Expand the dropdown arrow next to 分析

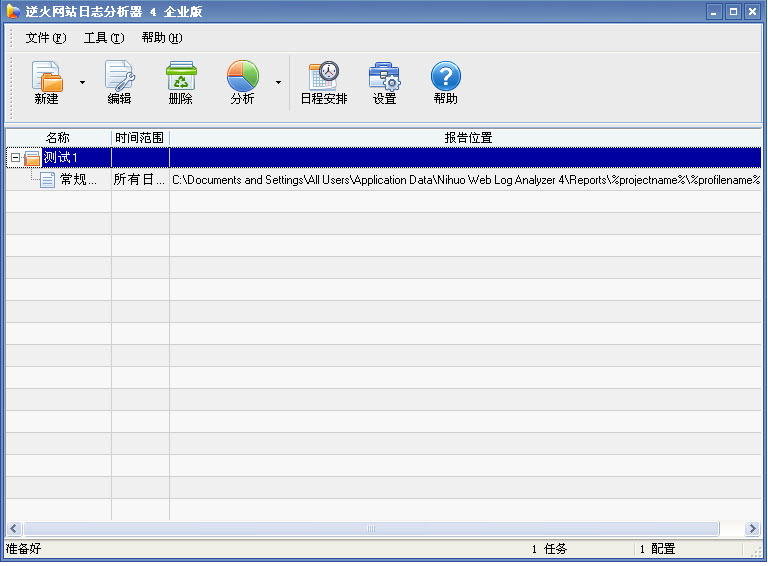[x=278, y=82]
